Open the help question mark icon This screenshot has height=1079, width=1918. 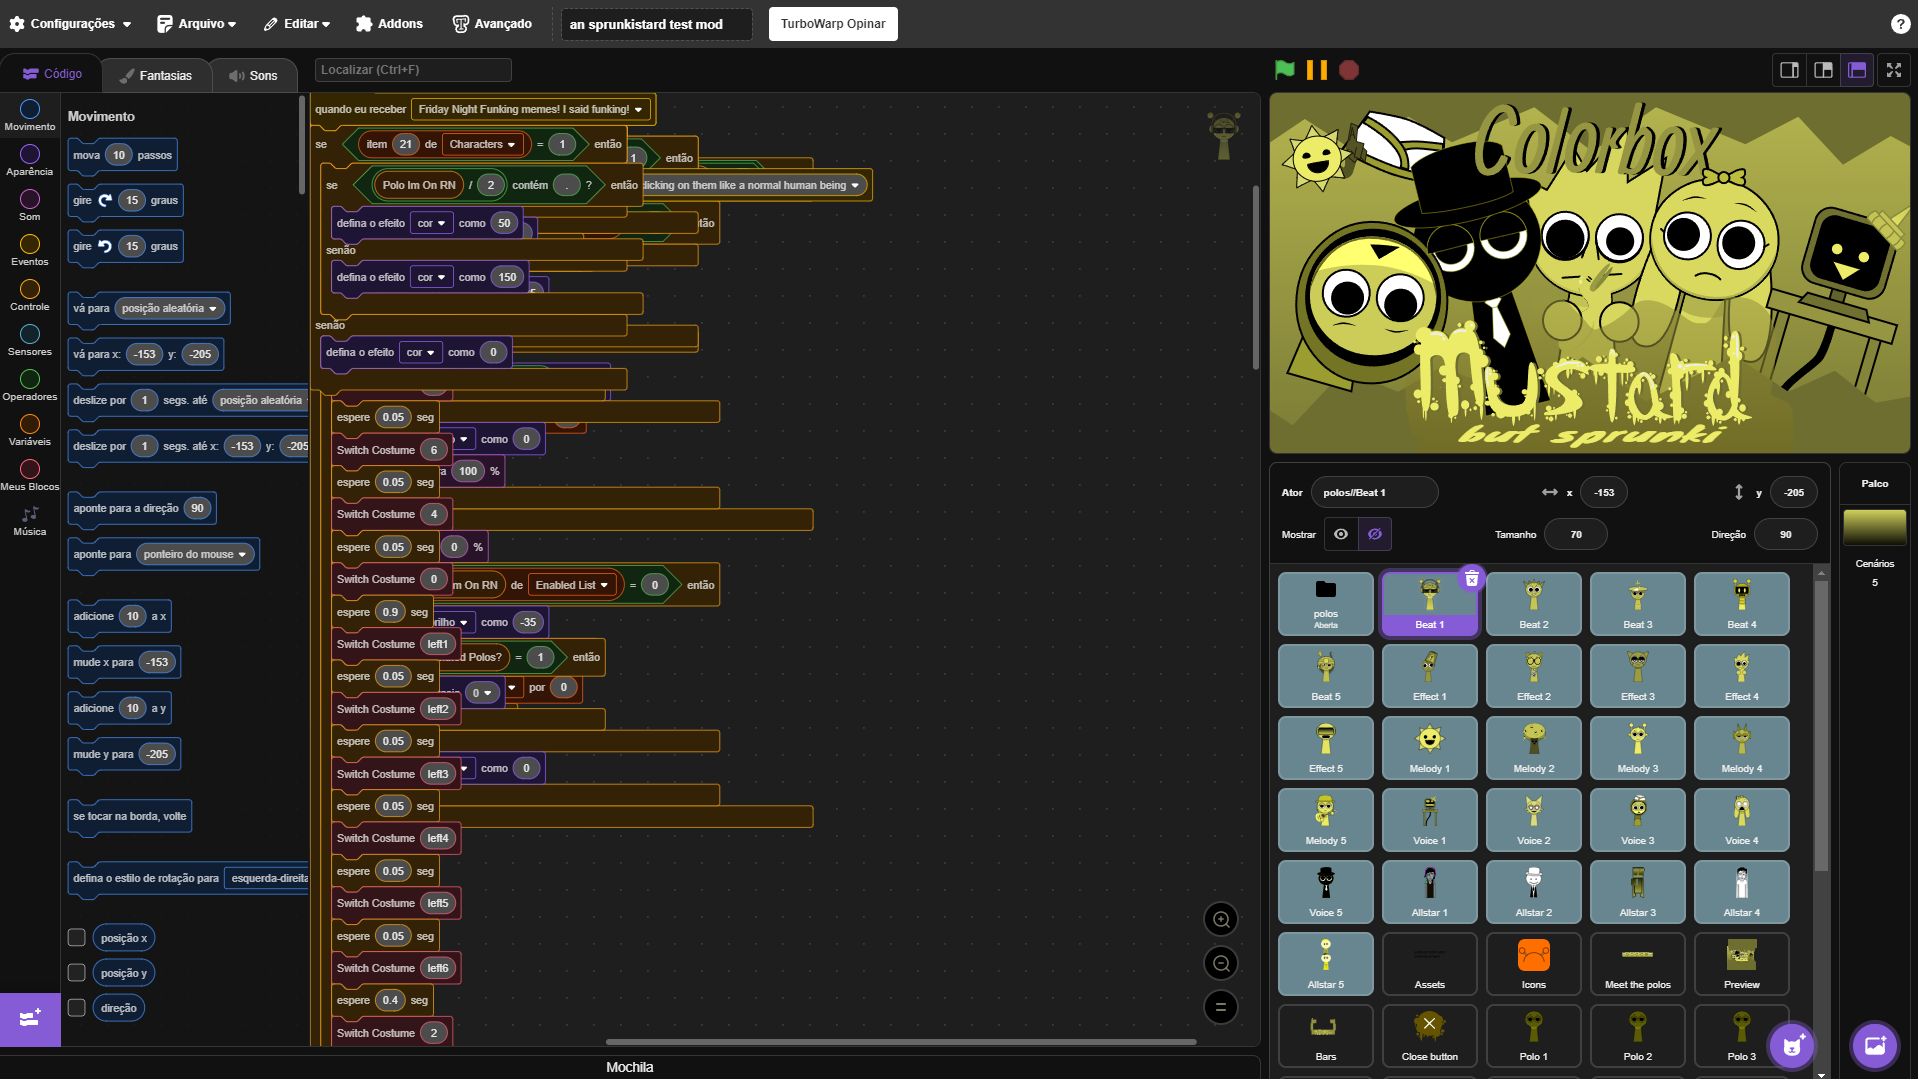point(1900,24)
